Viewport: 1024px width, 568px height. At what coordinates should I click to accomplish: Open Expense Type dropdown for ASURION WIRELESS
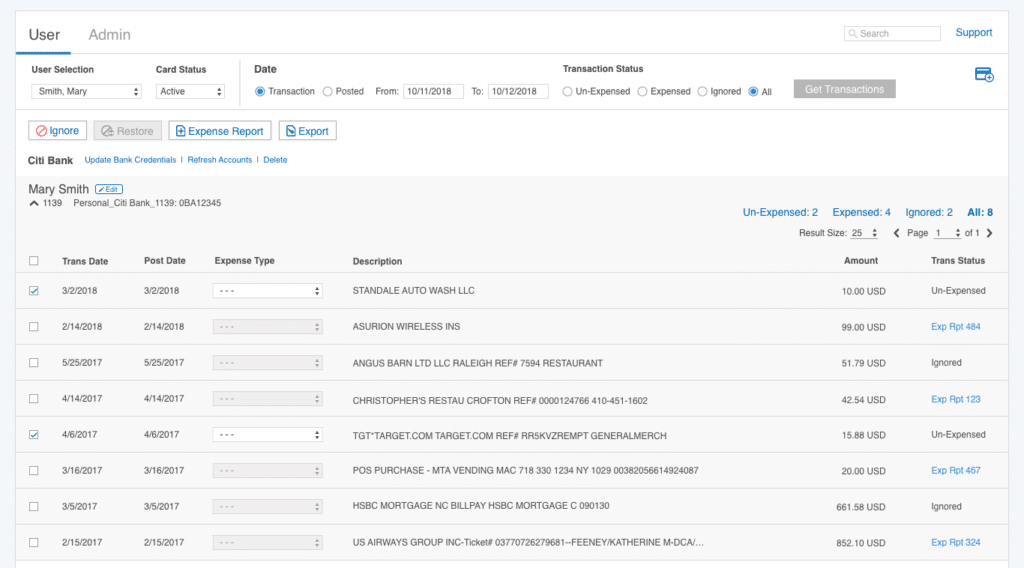click(267, 326)
